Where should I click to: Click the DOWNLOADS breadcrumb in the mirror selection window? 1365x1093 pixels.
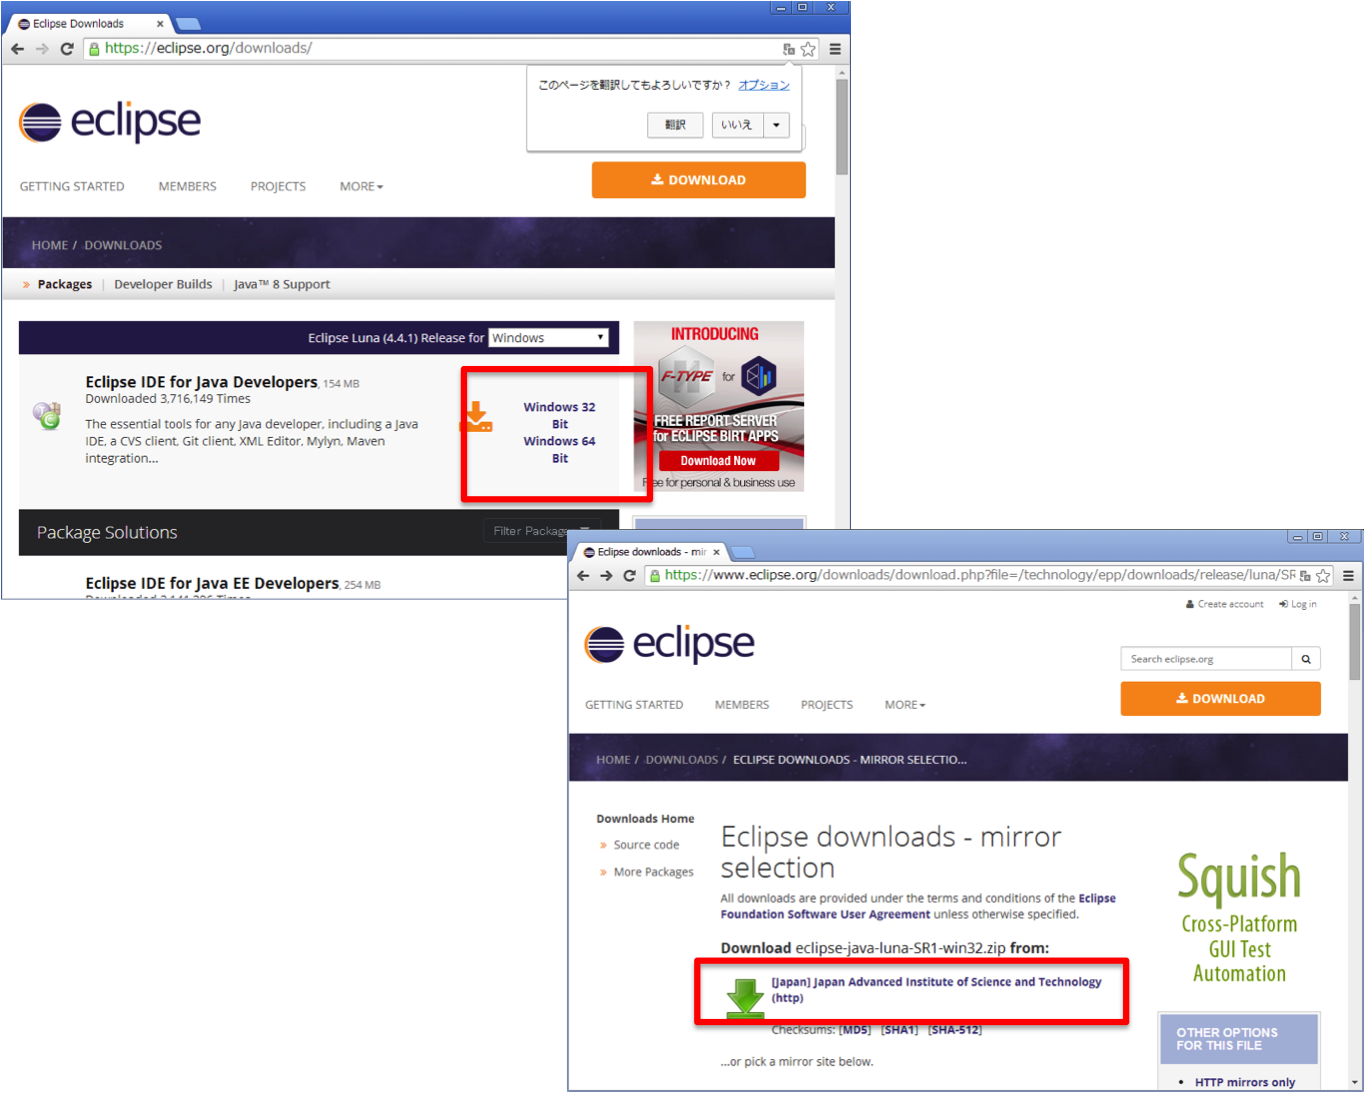(x=682, y=760)
